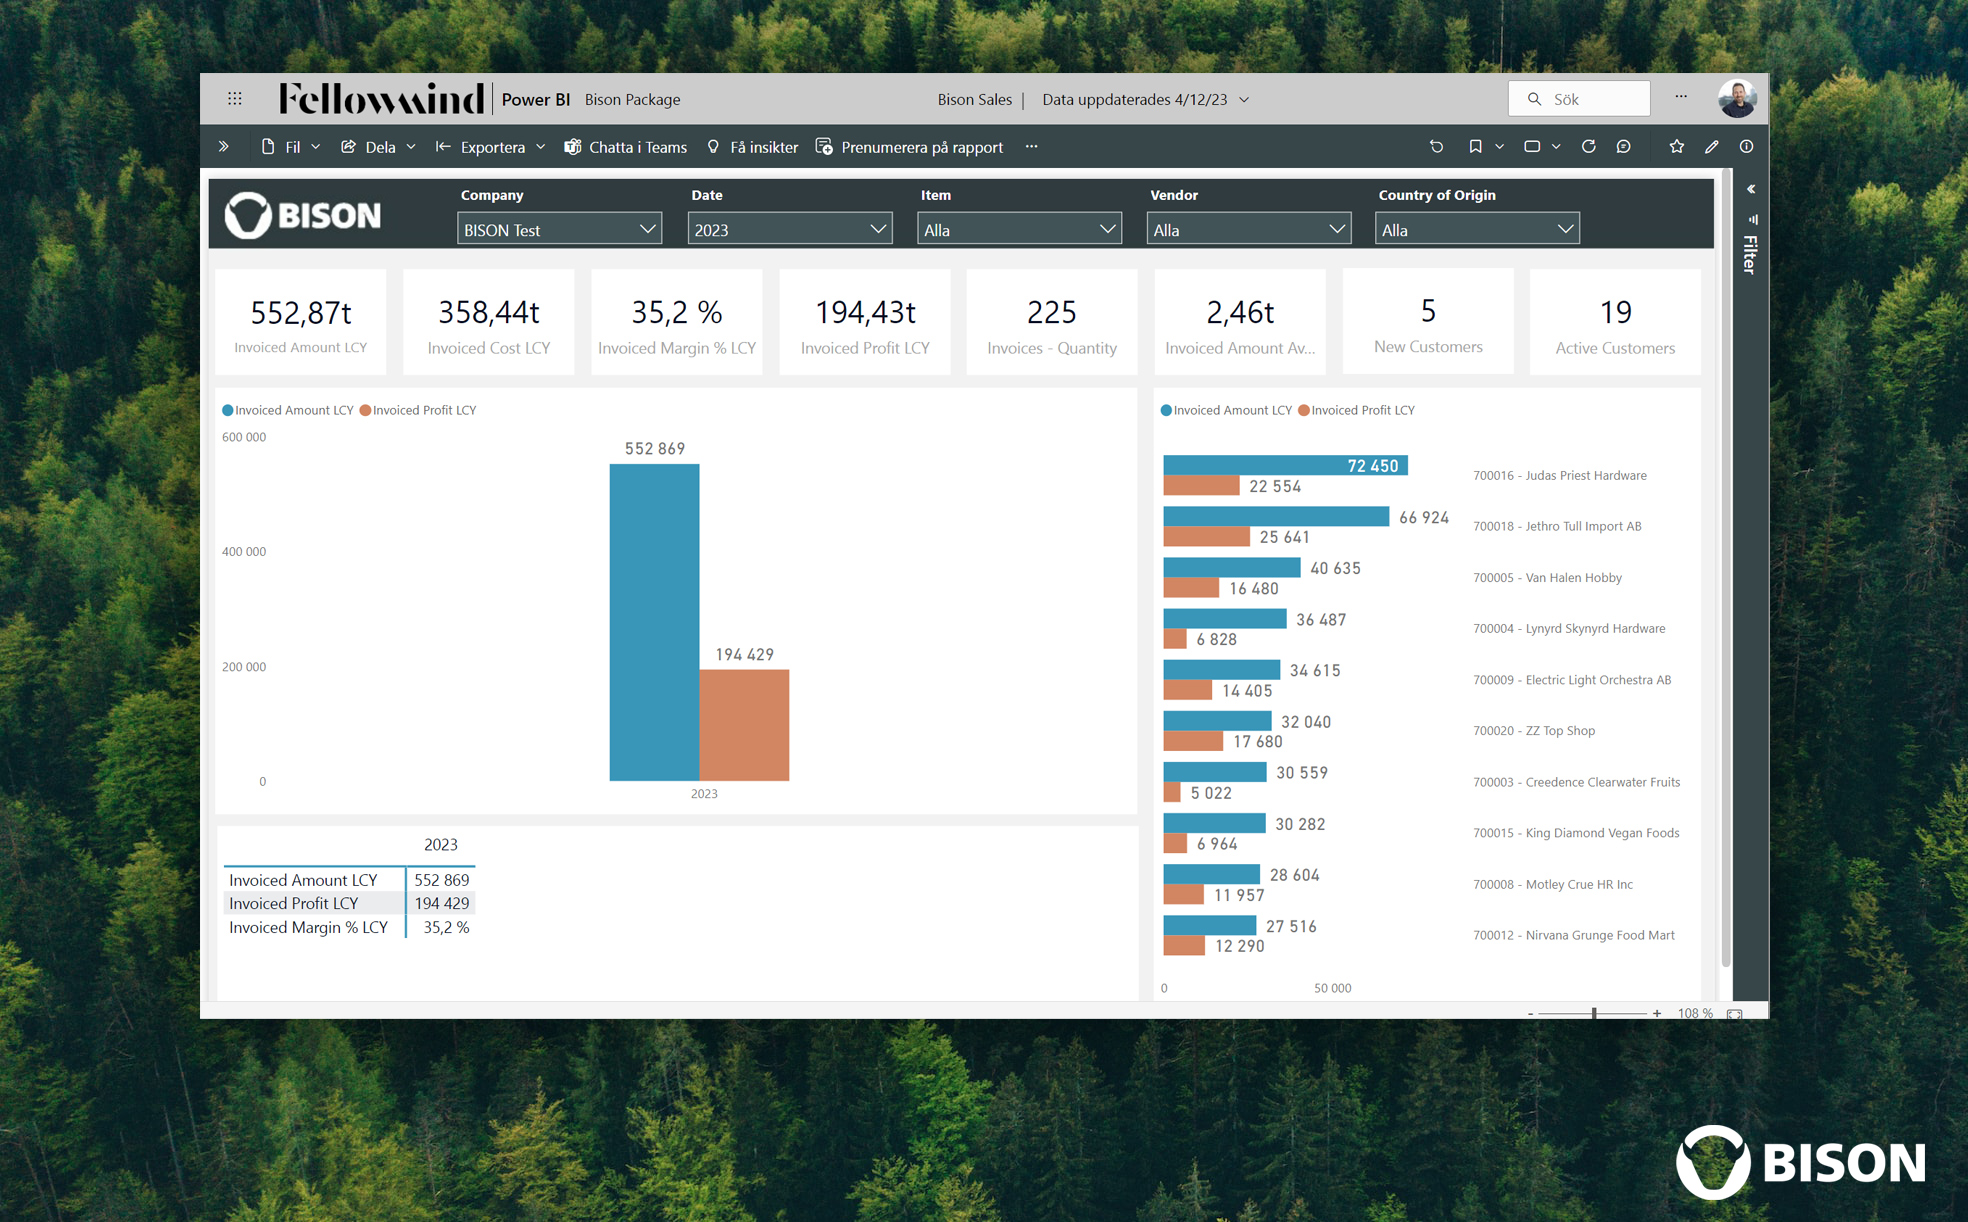Select the Invoices - Quantity card
Screen dimensions: 1968x1222
tap(1052, 322)
